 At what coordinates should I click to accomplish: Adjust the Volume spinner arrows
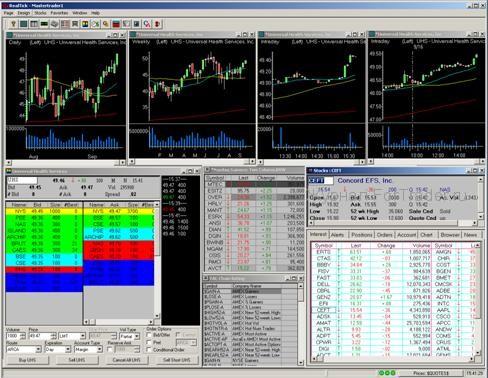coord(22,336)
